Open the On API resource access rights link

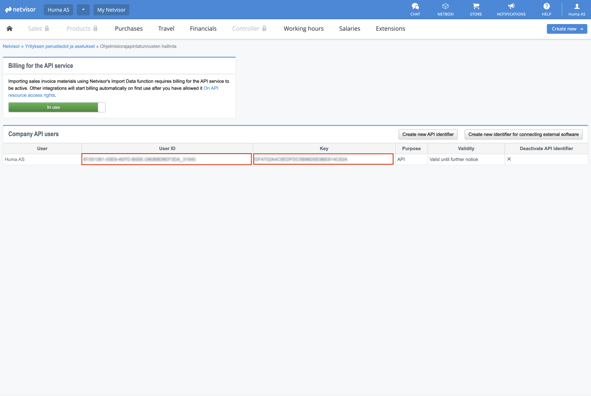pyautogui.click(x=113, y=92)
